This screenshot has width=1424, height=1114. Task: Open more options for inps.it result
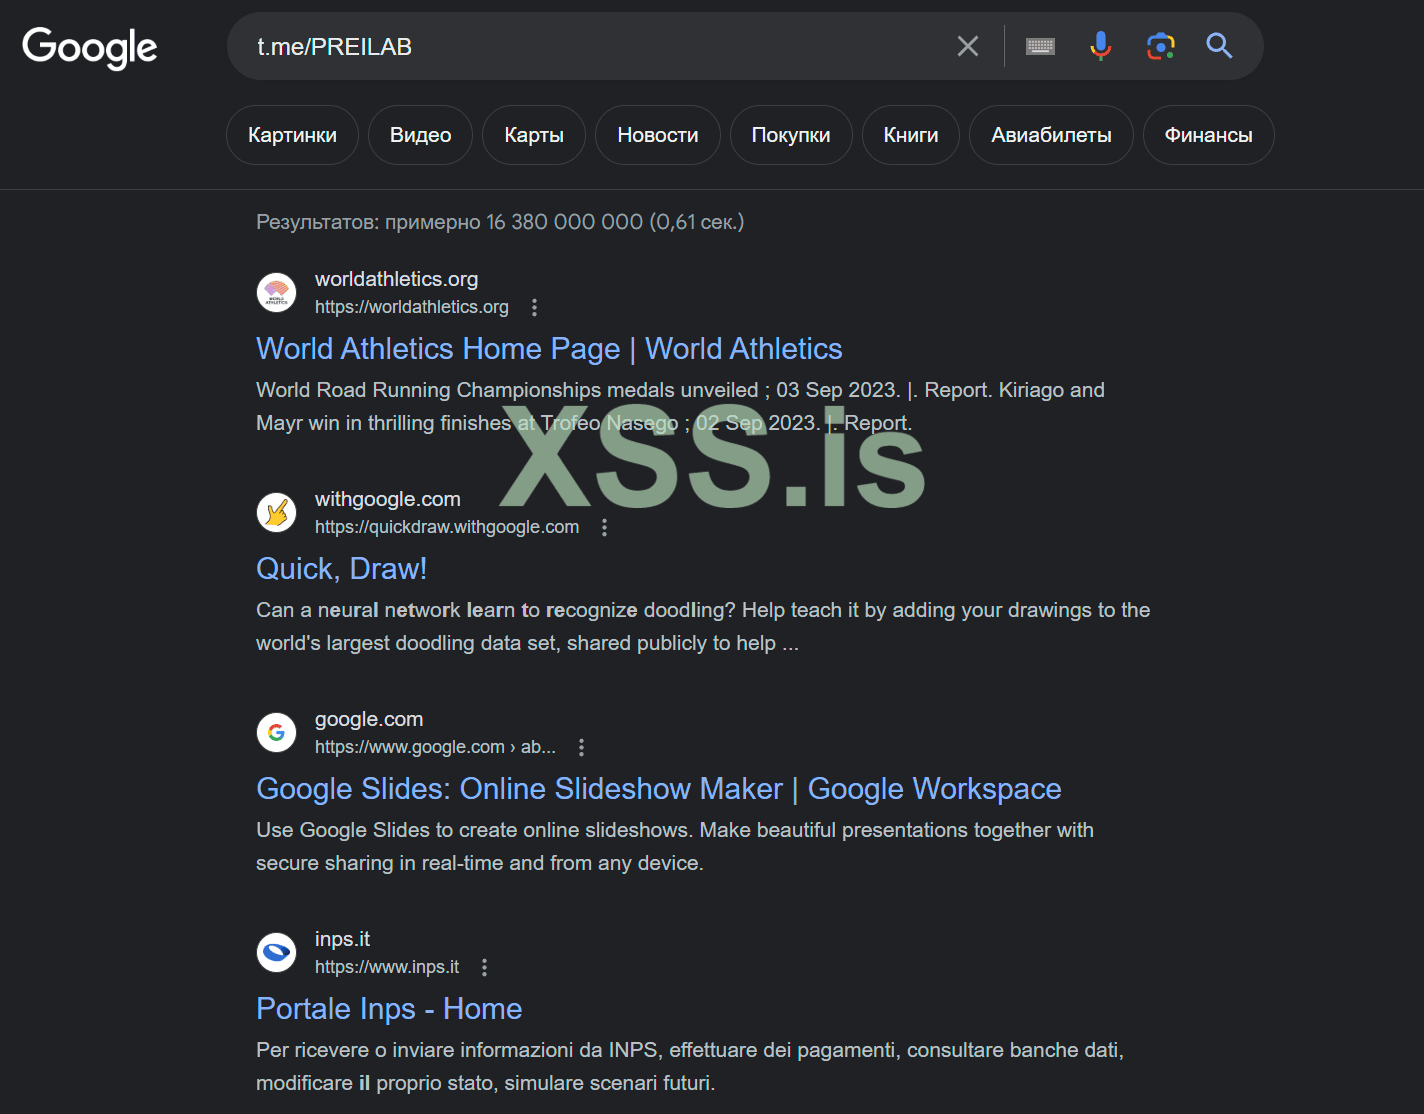[x=485, y=967]
